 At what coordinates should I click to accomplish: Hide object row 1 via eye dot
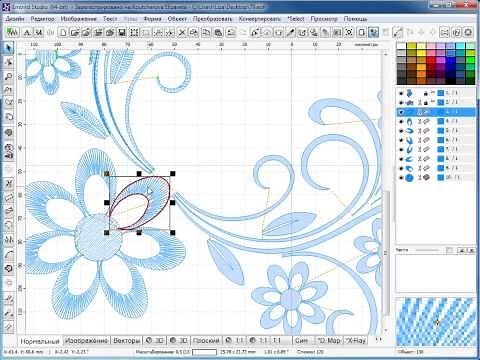[401, 93]
